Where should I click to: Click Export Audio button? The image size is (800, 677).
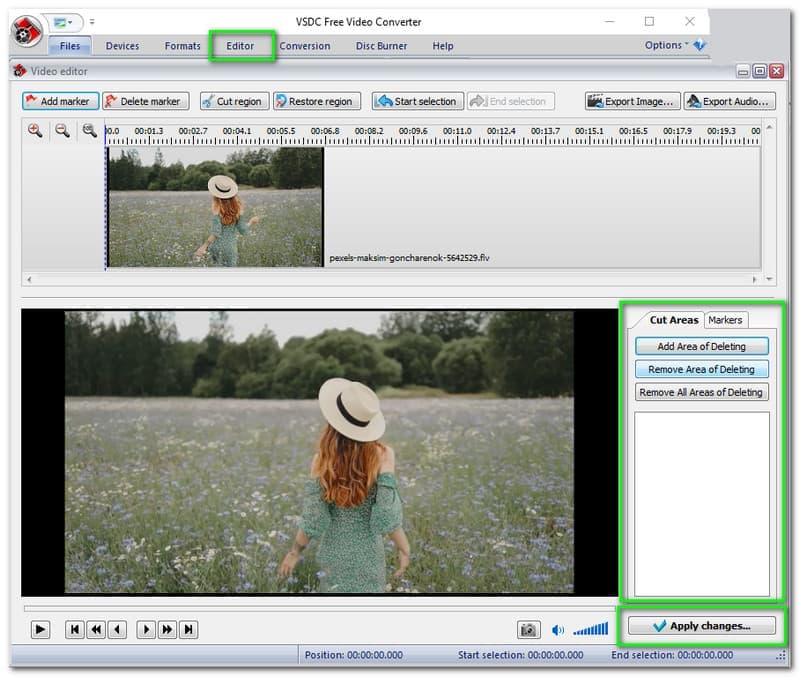click(x=730, y=101)
